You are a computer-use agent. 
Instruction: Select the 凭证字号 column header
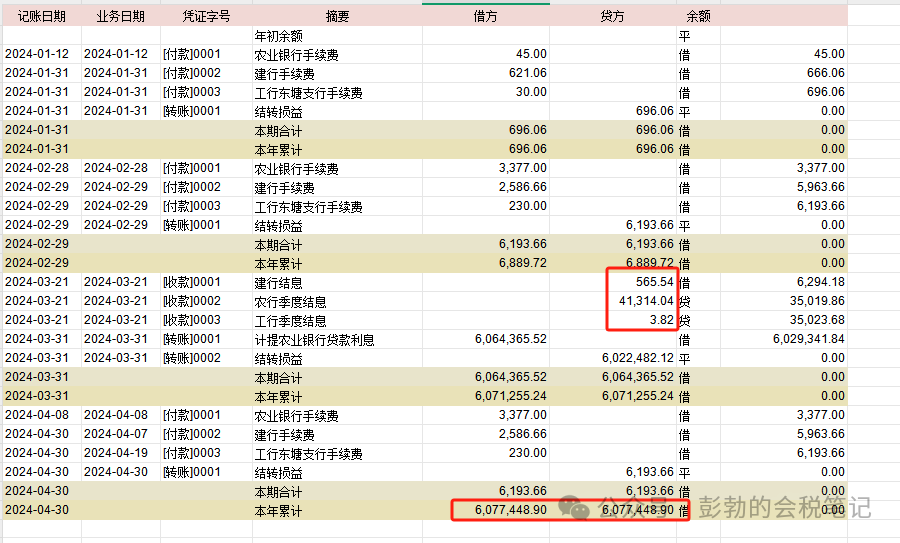(x=206, y=16)
